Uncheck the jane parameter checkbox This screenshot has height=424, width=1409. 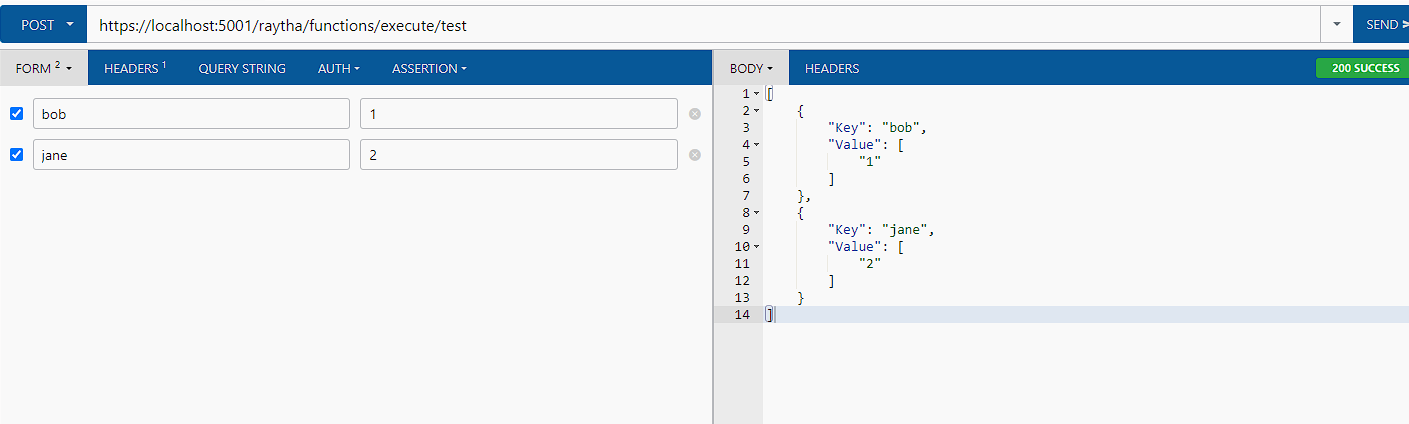[16, 155]
